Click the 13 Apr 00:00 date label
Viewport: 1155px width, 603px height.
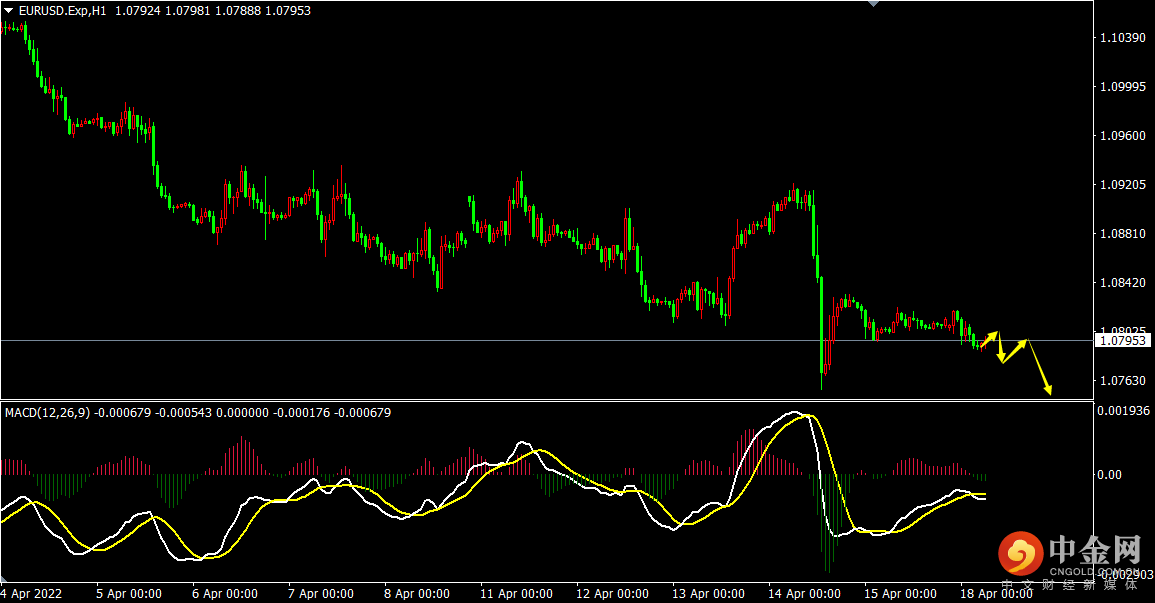(708, 593)
